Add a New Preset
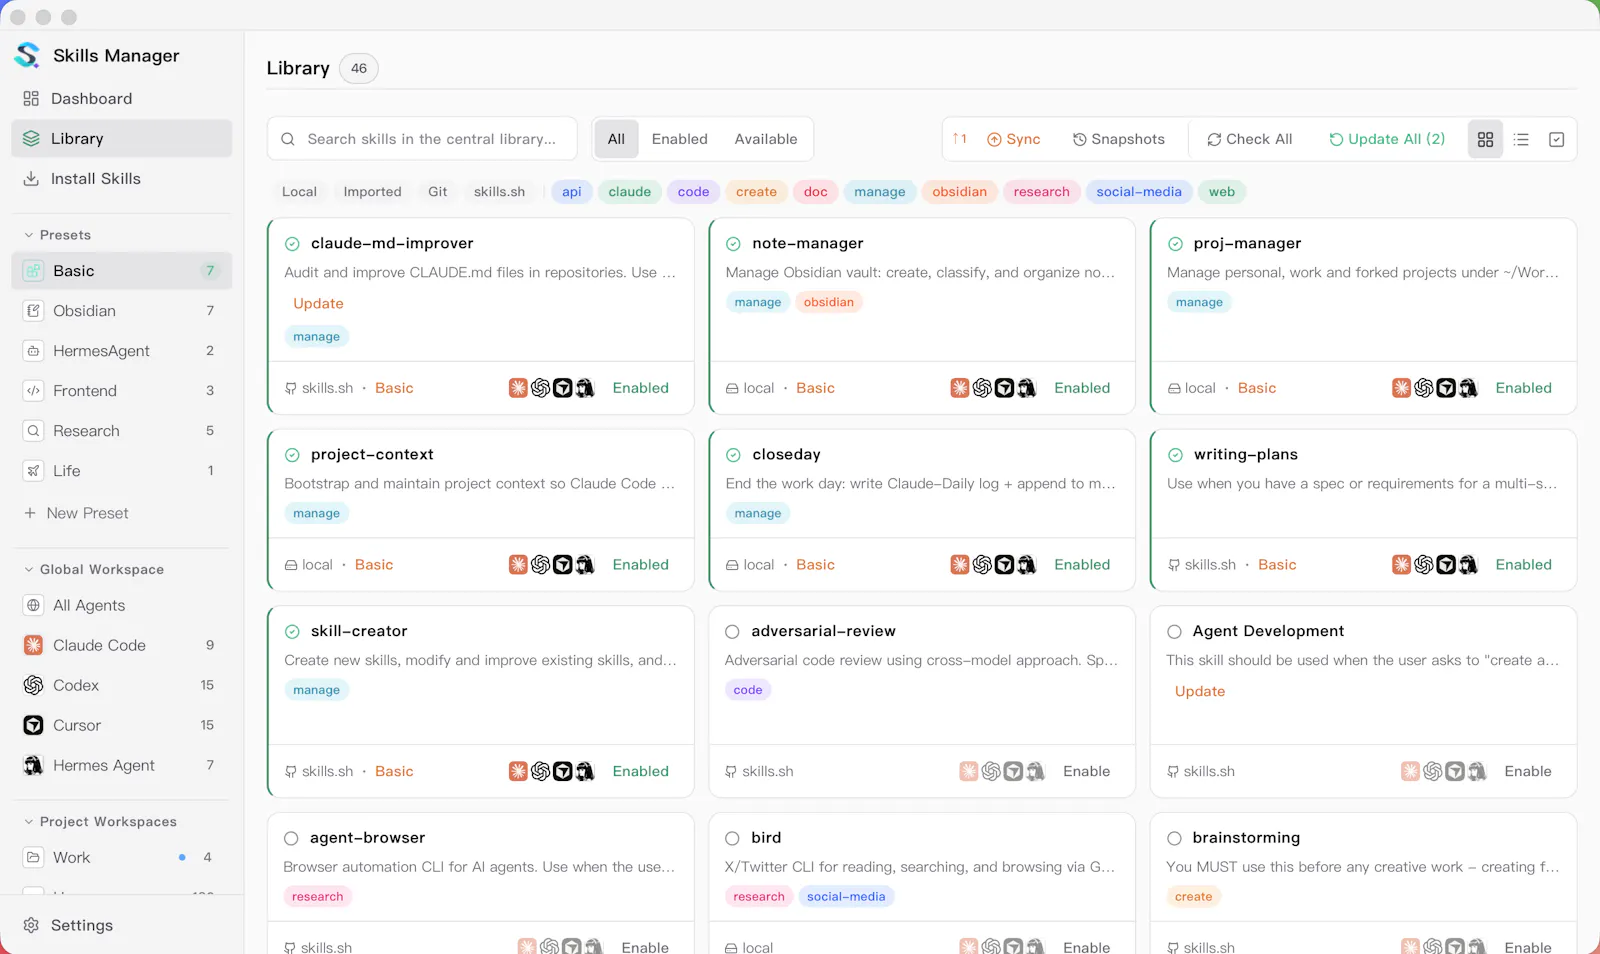Screen dimensions: 1600x954 (x=76, y=513)
